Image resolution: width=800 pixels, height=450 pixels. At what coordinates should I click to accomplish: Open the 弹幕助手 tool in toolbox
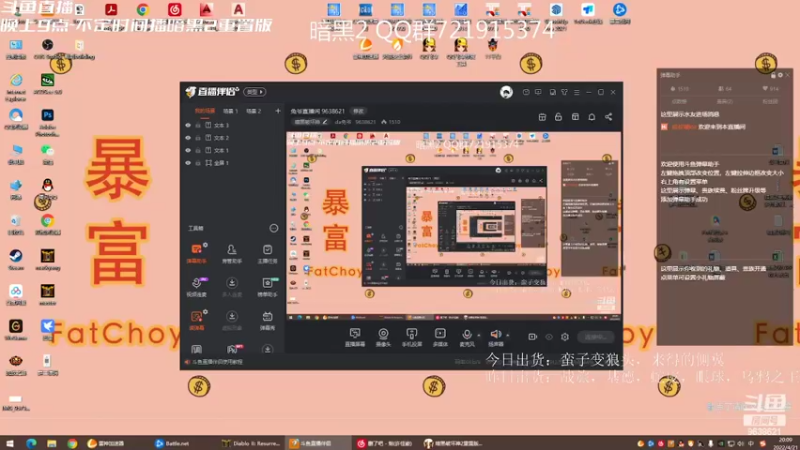(x=196, y=253)
